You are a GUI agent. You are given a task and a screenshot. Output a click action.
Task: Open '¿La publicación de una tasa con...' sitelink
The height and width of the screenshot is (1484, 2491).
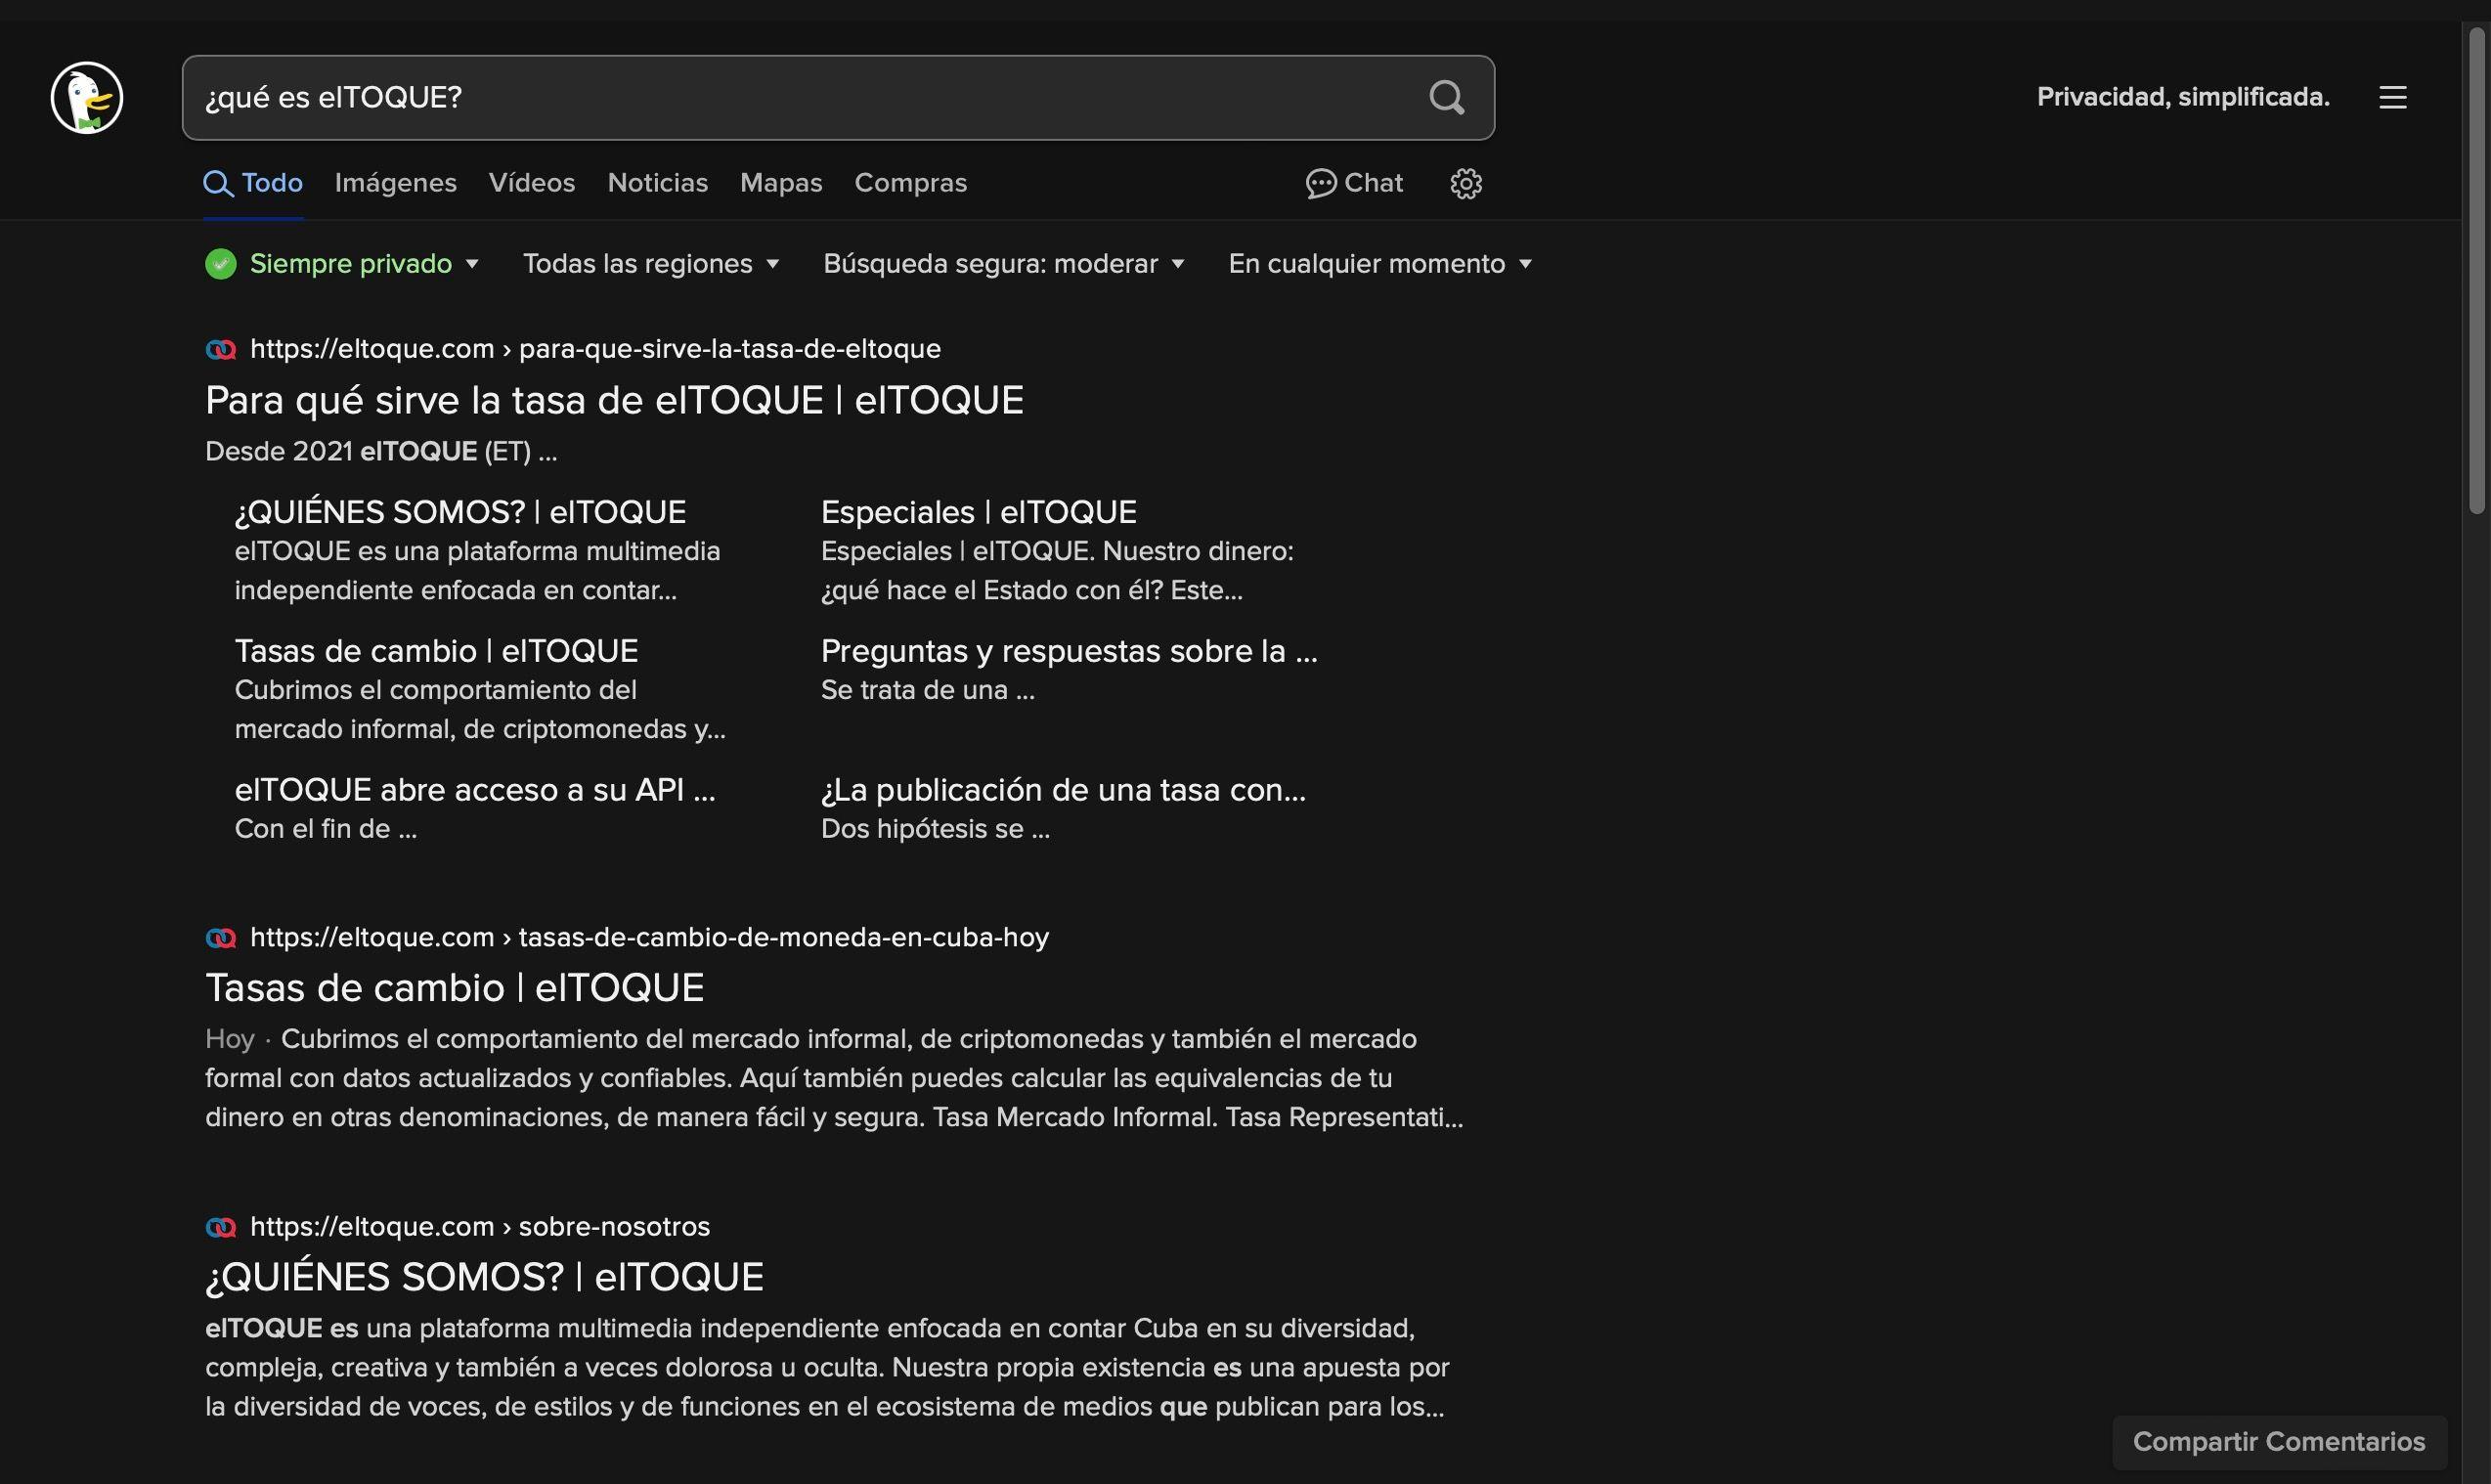click(x=1063, y=790)
